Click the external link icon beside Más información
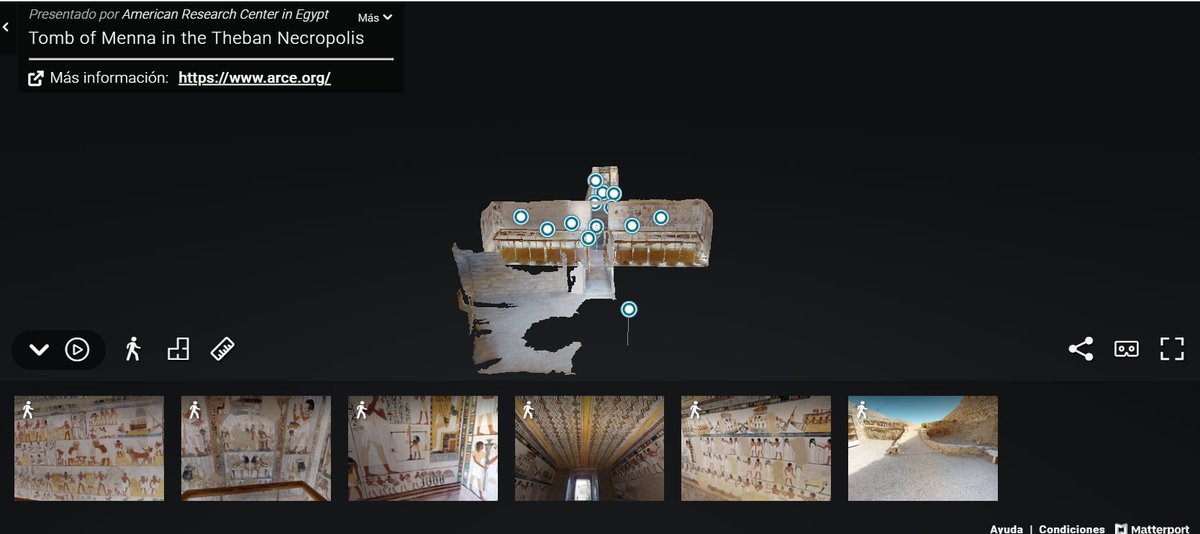 36,78
